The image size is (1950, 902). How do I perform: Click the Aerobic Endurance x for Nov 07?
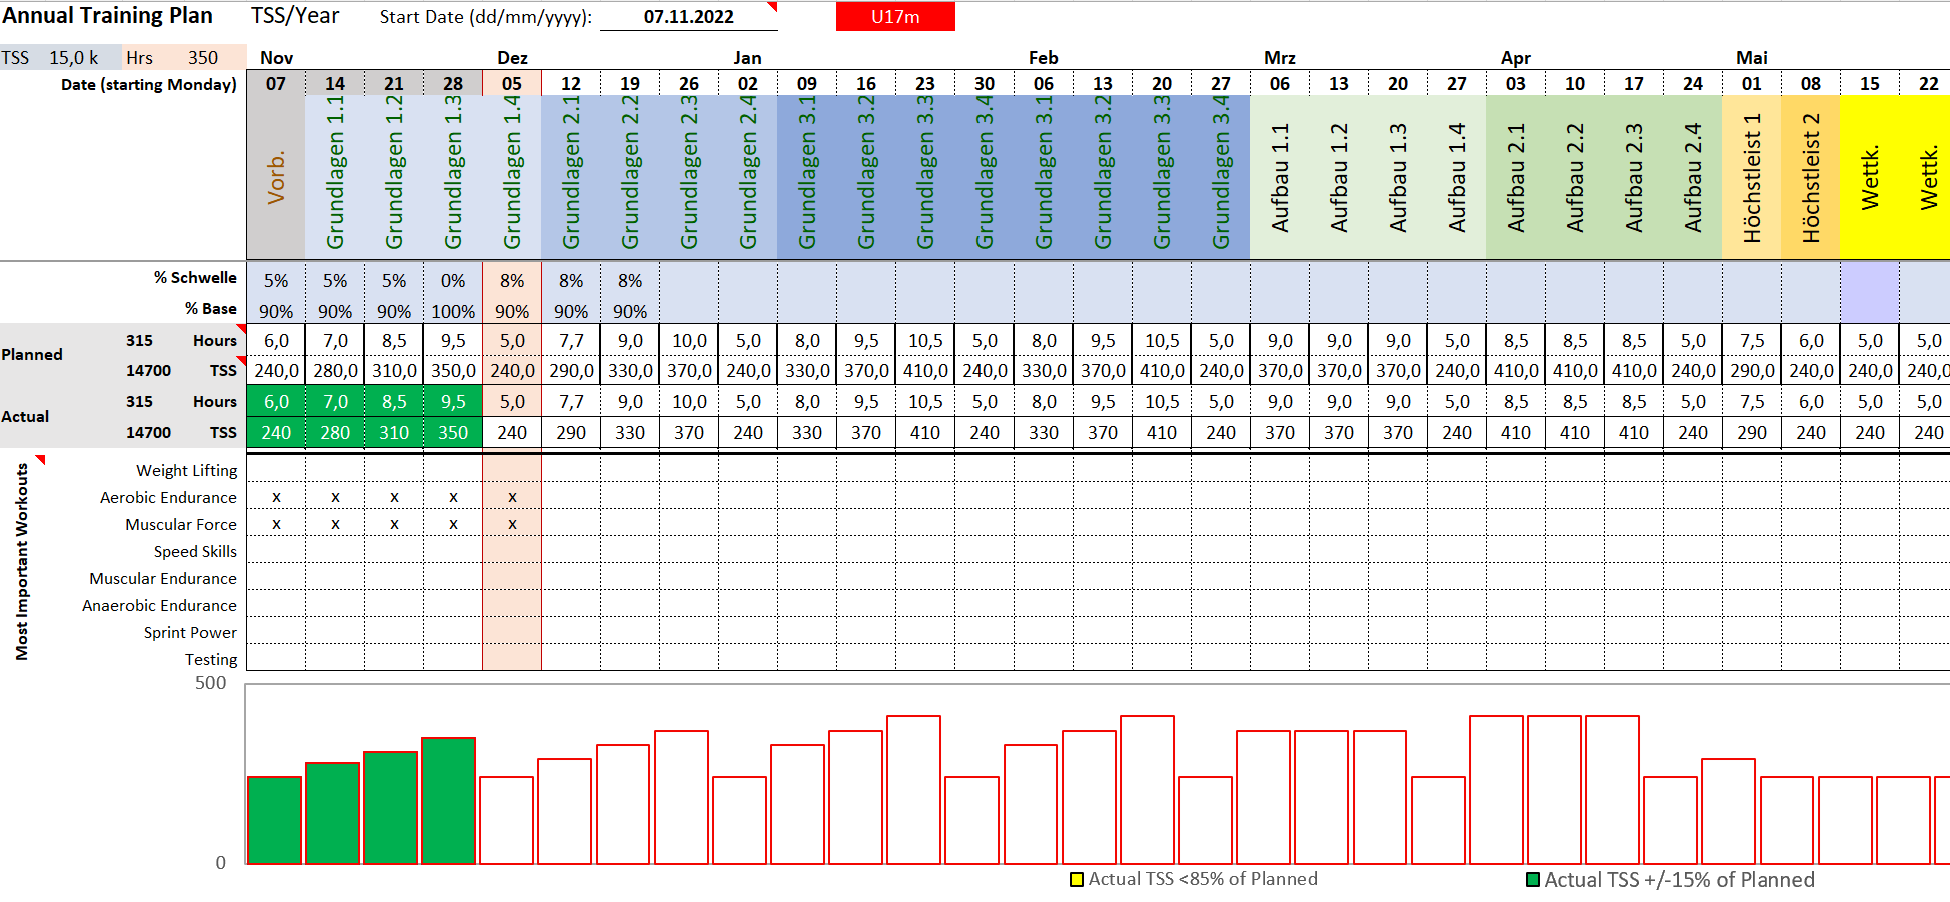coord(276,497)
